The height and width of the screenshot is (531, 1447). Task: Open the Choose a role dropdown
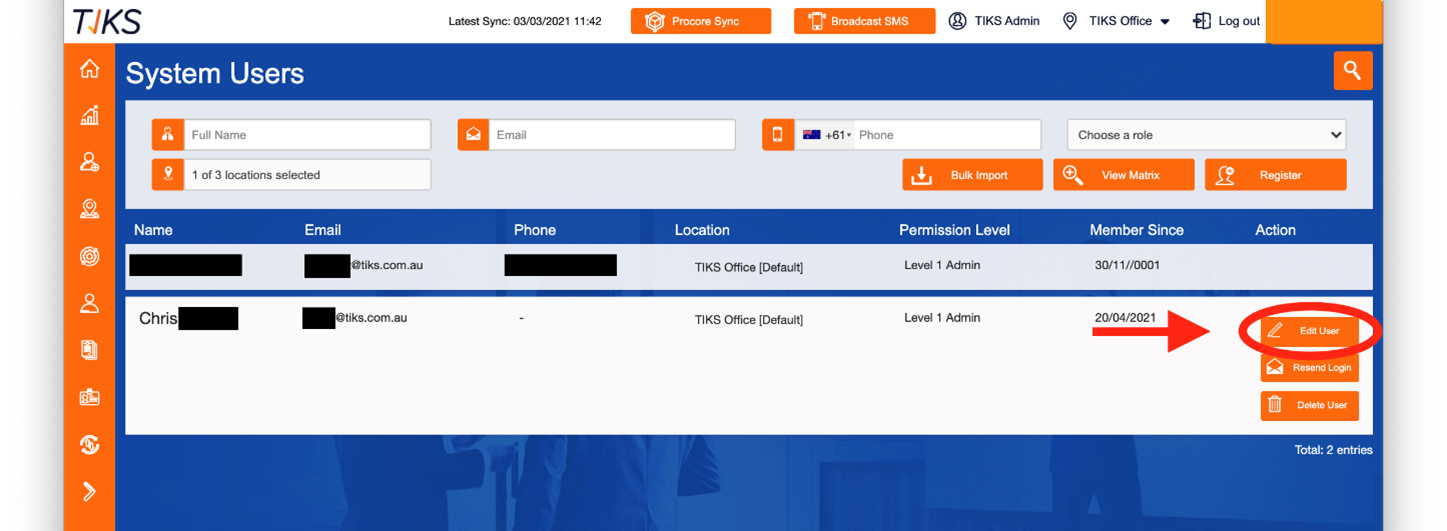1206,135
